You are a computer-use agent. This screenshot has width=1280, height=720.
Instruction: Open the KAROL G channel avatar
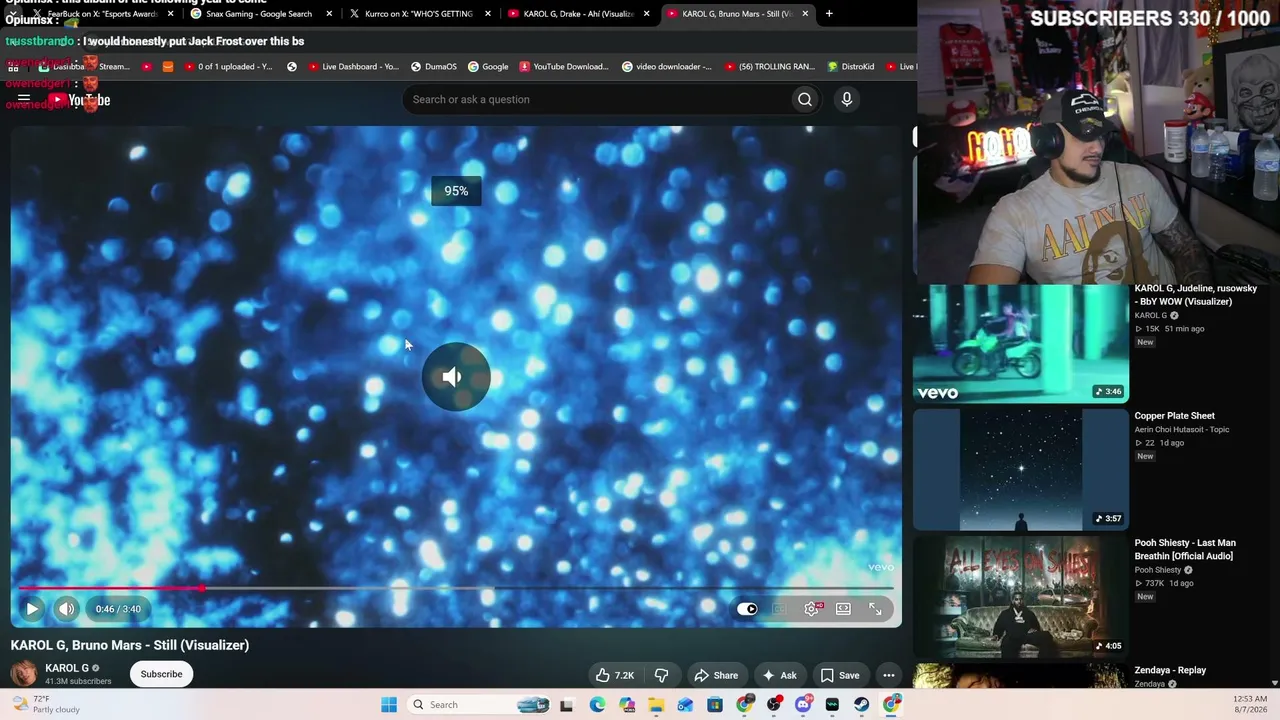tap(23, 673)
